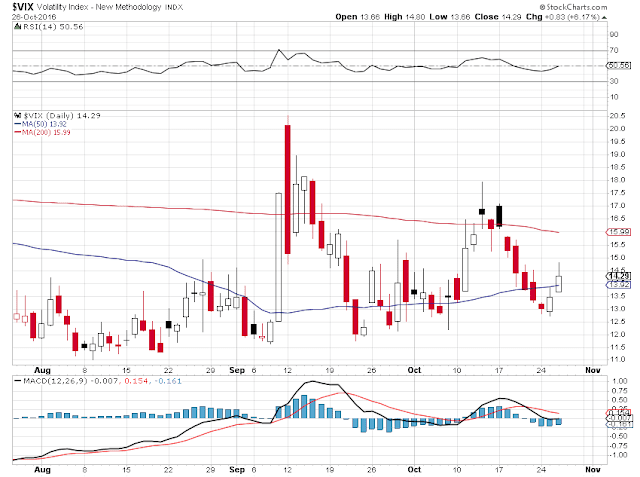The image size is (640, 477).
Task: Click the Nov label under the price panel
Action: point(593,370)
